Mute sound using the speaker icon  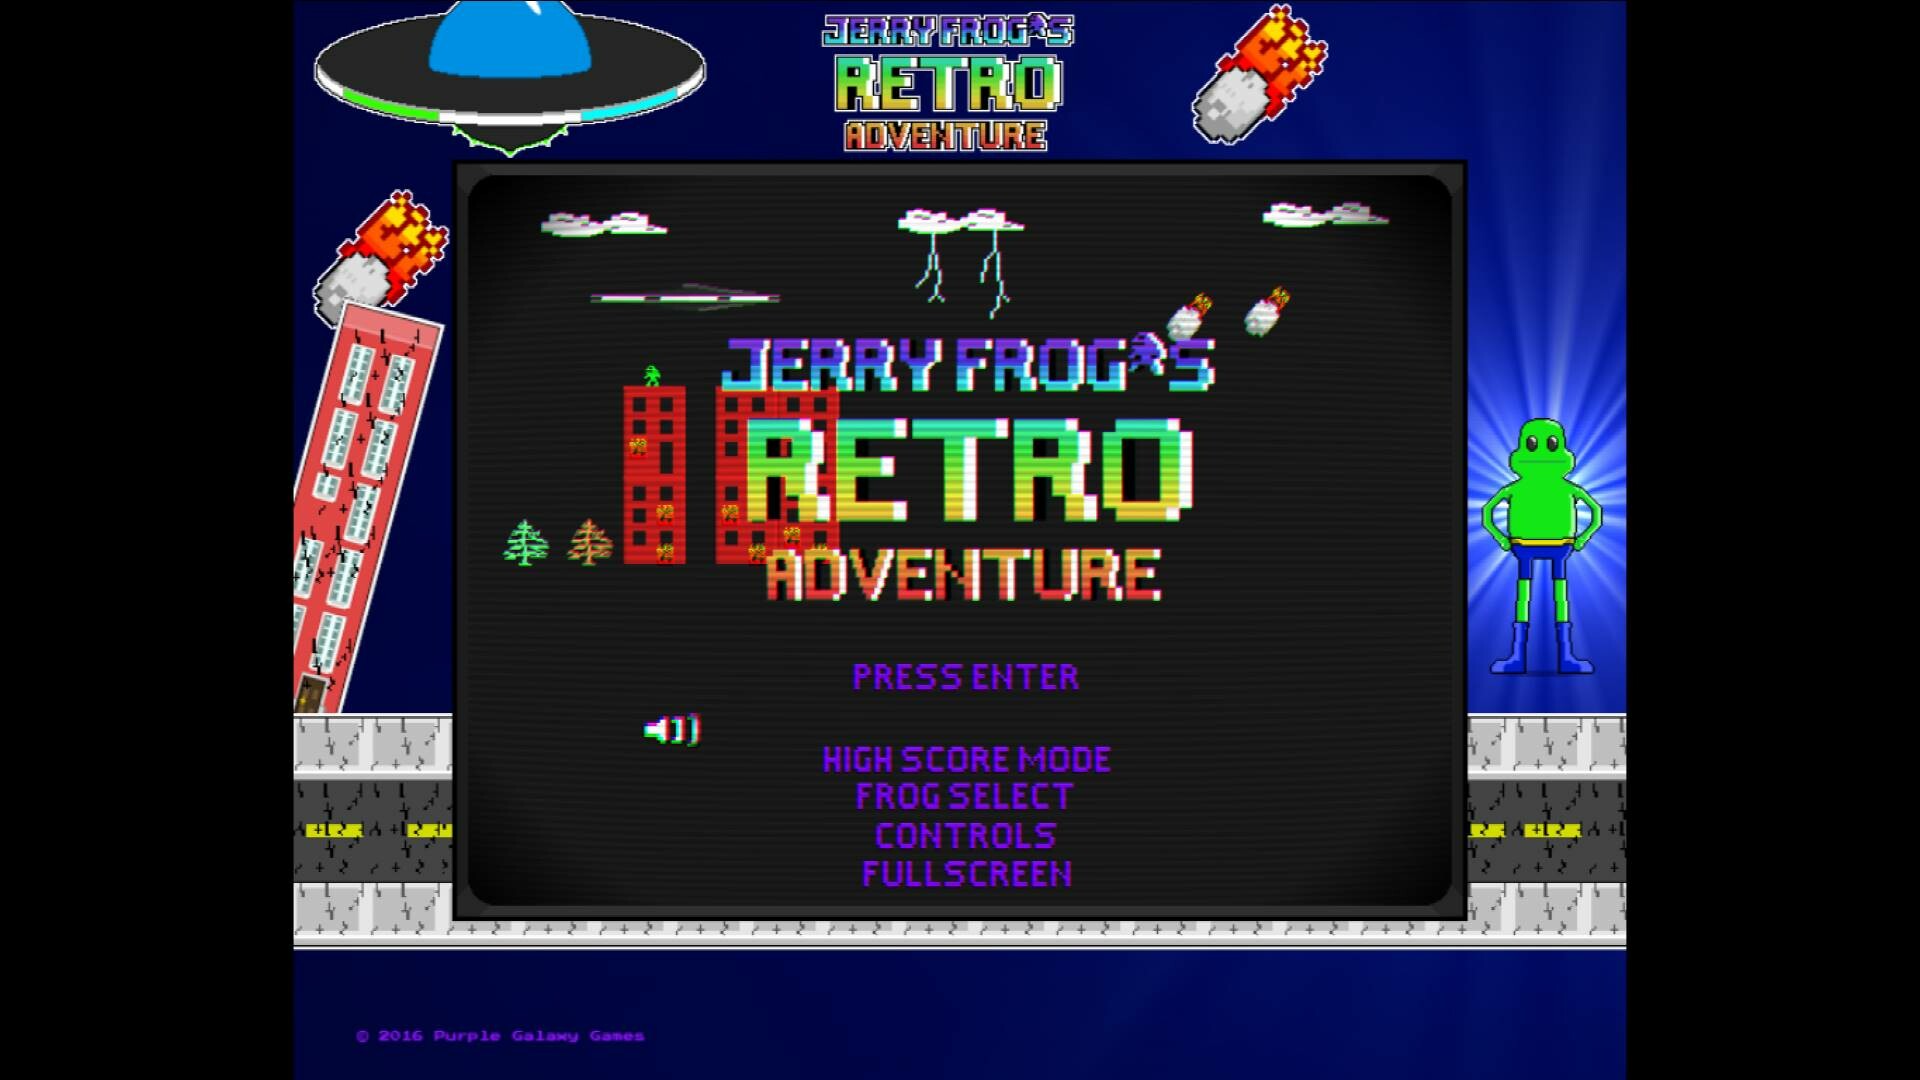(672, 730)
